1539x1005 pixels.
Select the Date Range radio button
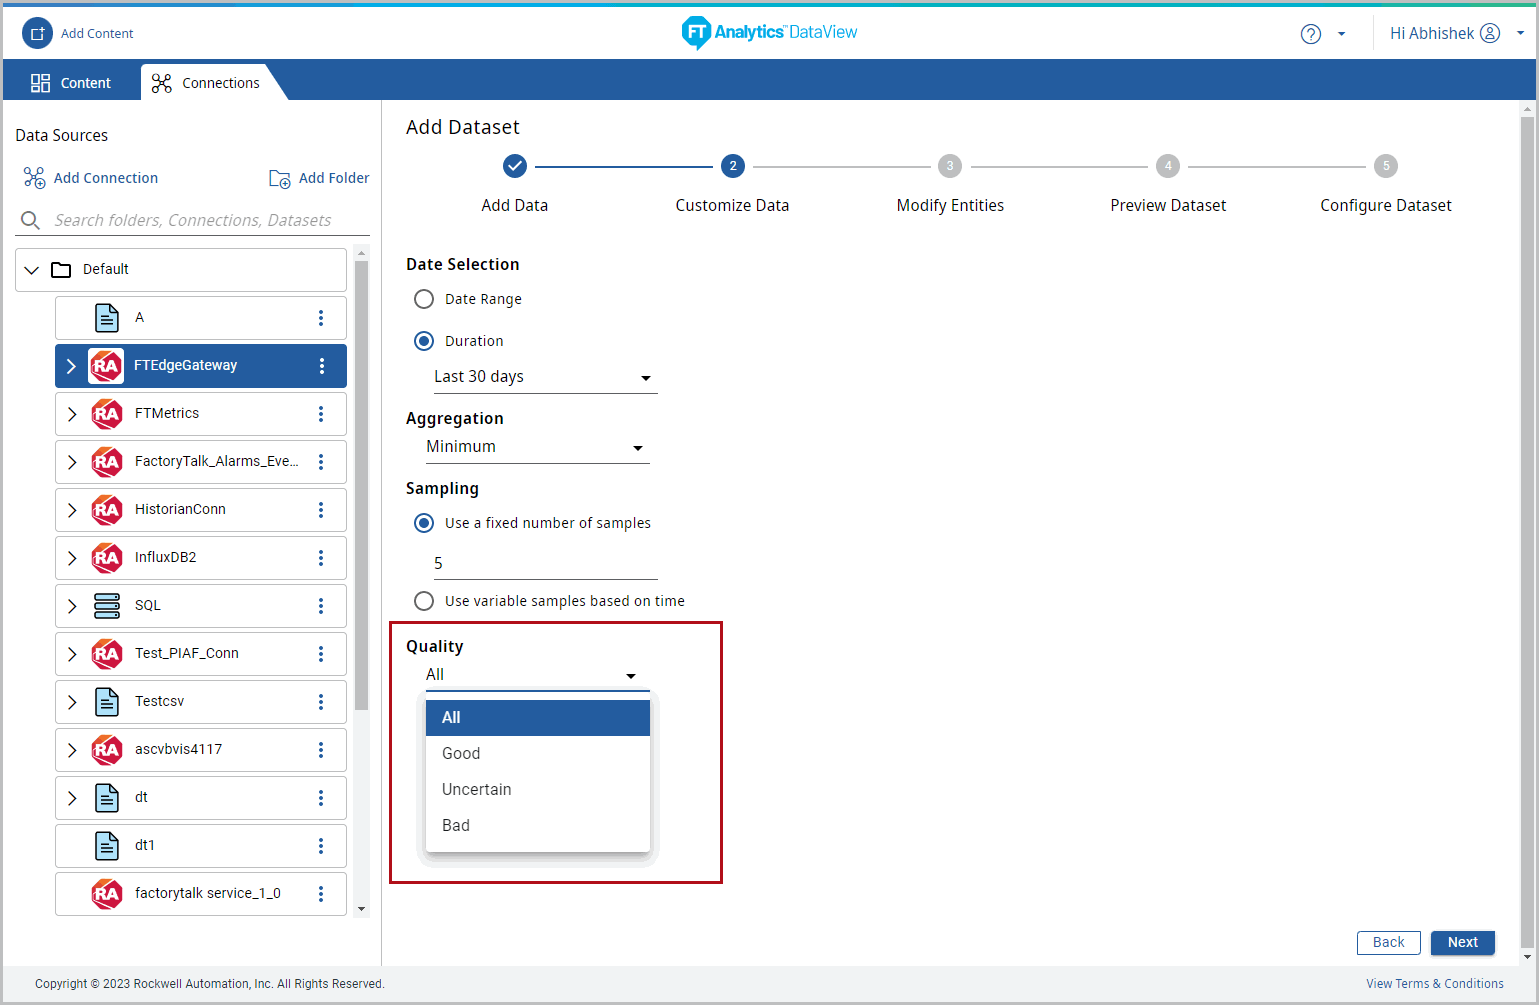pos(424,299)
